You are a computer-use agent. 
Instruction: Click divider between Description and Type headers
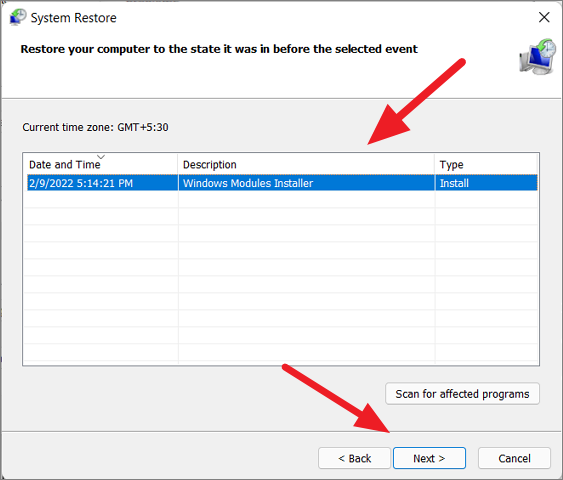point(435,164)
